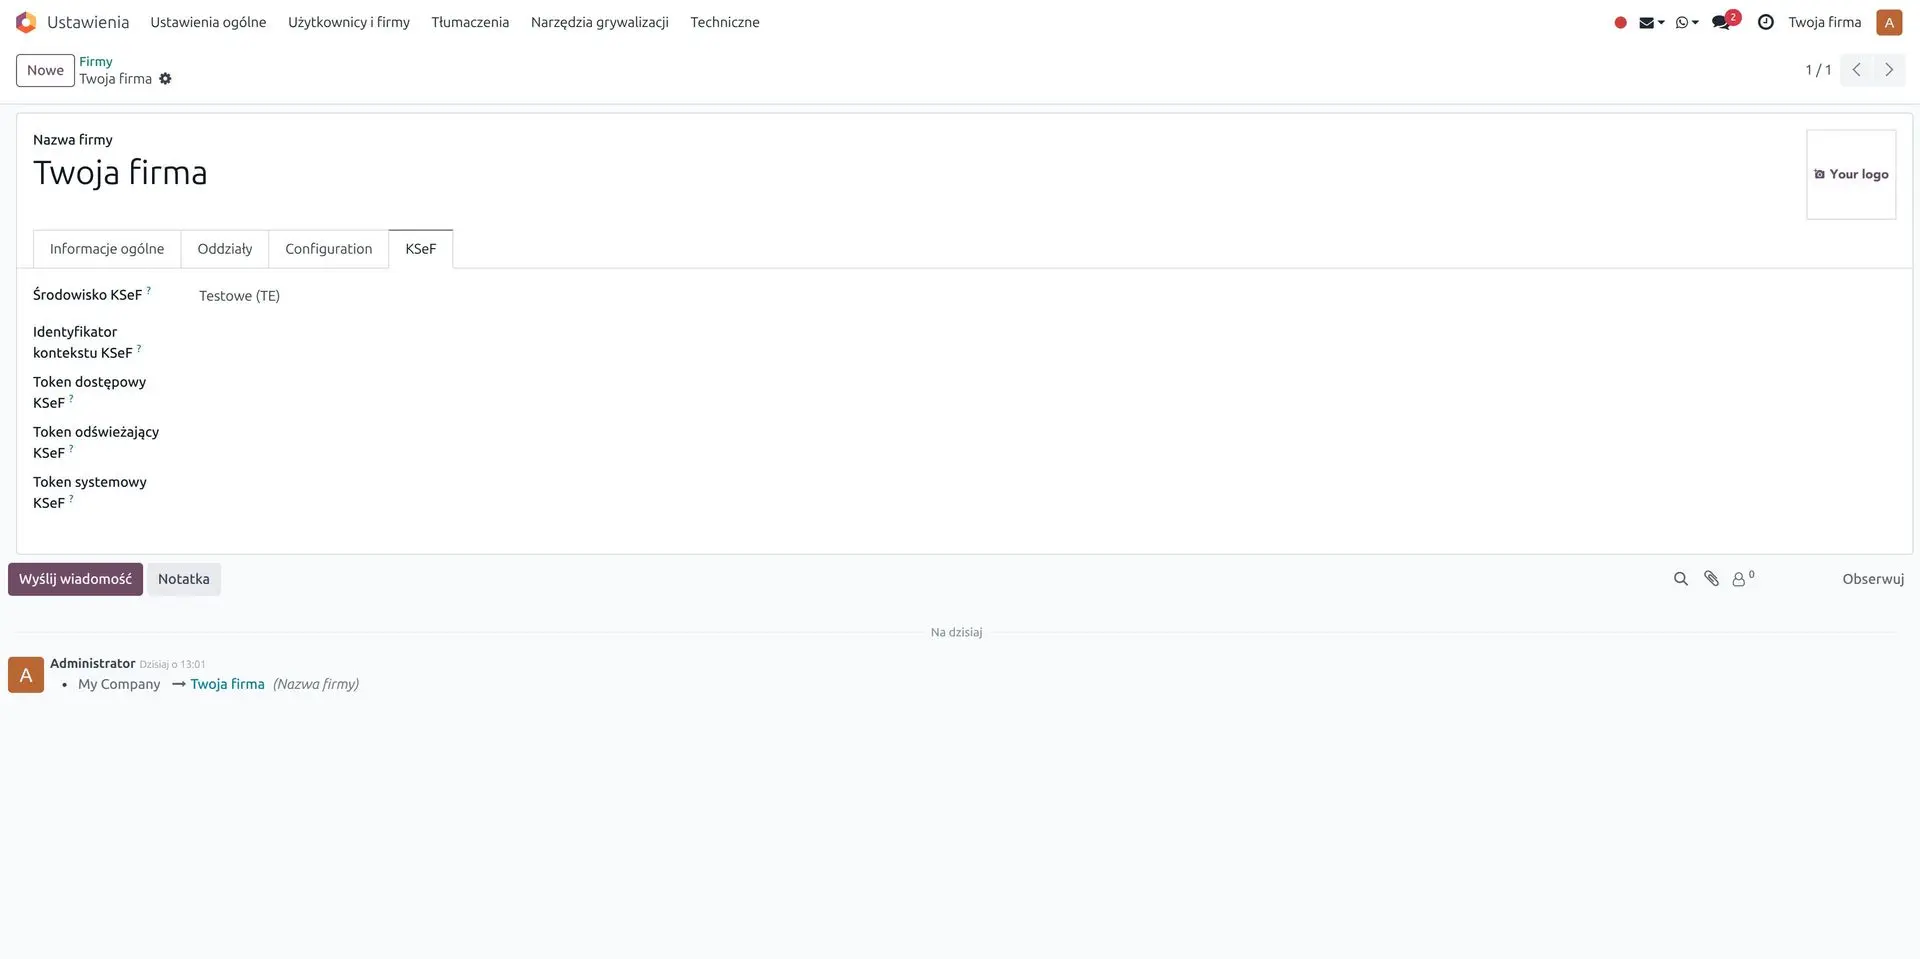Show followers via the person icon
The width and height of the screenshot is (1920, 959).
(x=1740, y=579)
